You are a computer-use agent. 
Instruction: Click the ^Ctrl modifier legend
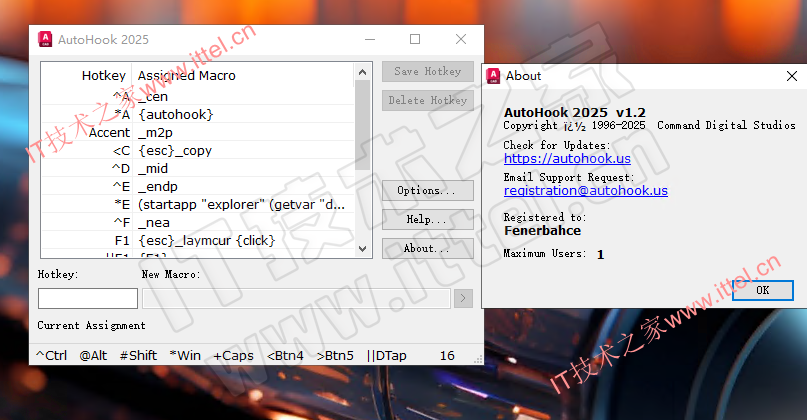click(x=51, y=356)
